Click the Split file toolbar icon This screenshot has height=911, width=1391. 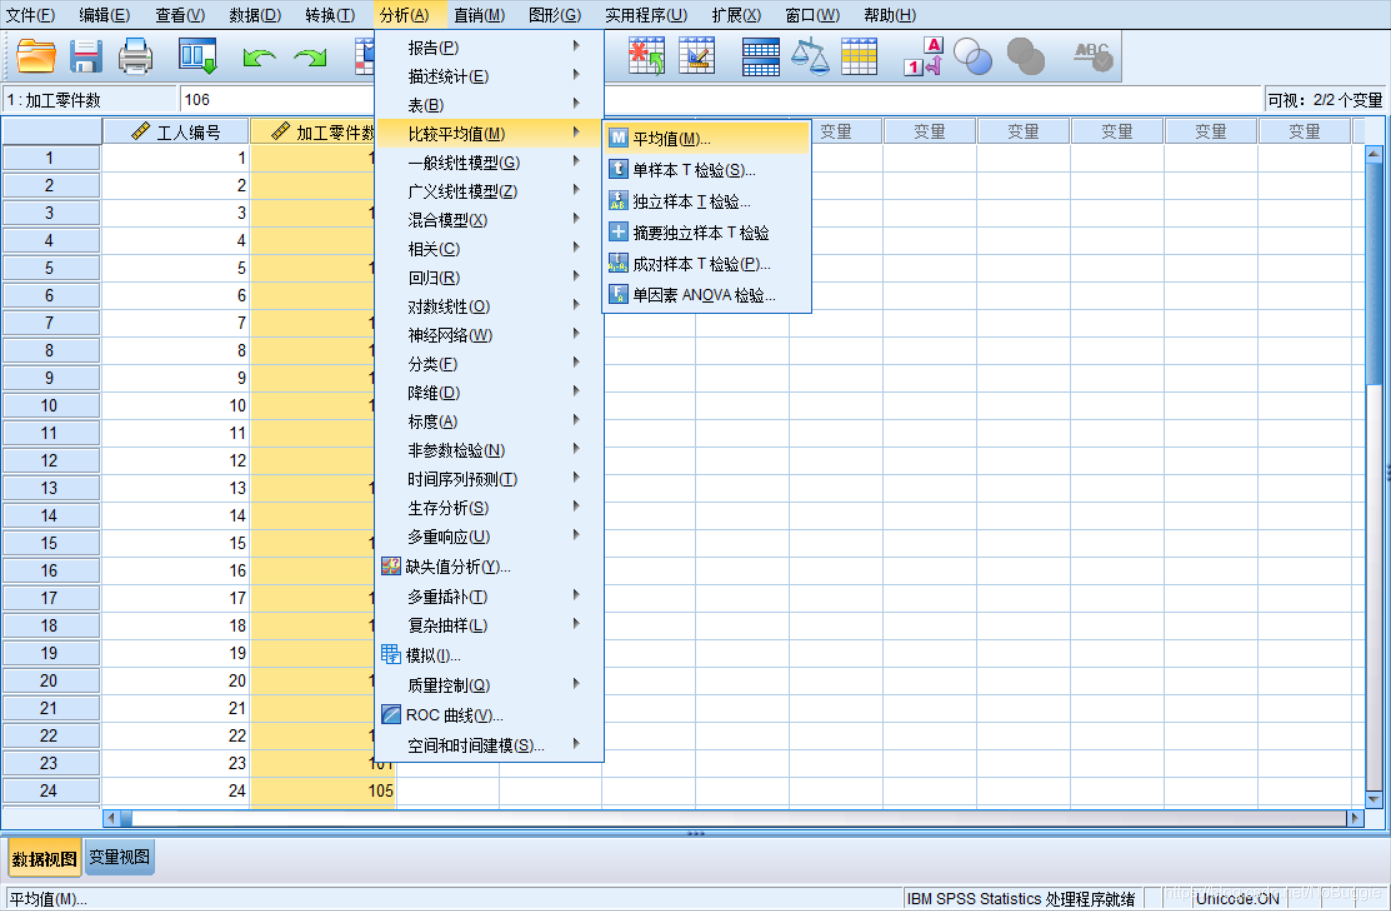pyautogui.click(x=697, y=56)
